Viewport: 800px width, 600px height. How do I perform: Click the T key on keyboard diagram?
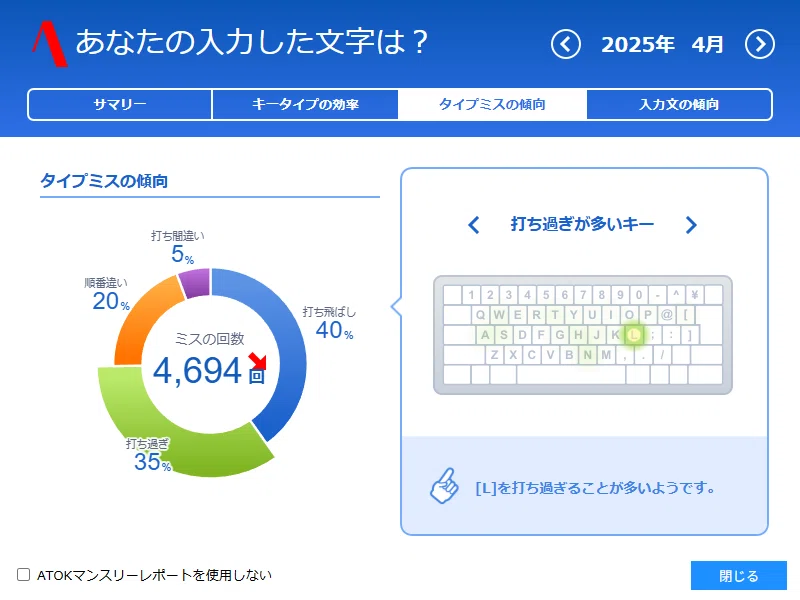coord(555,315)
